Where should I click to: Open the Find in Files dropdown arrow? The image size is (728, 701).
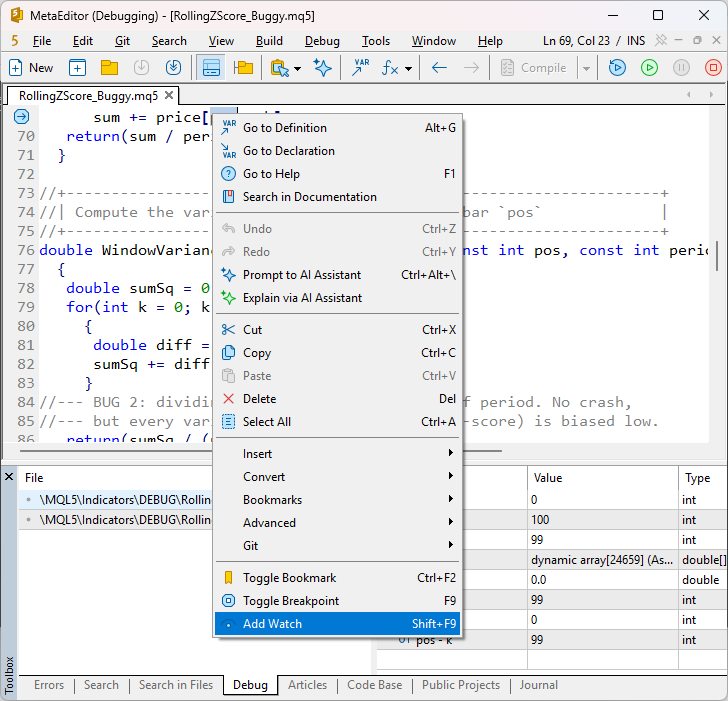298,69
